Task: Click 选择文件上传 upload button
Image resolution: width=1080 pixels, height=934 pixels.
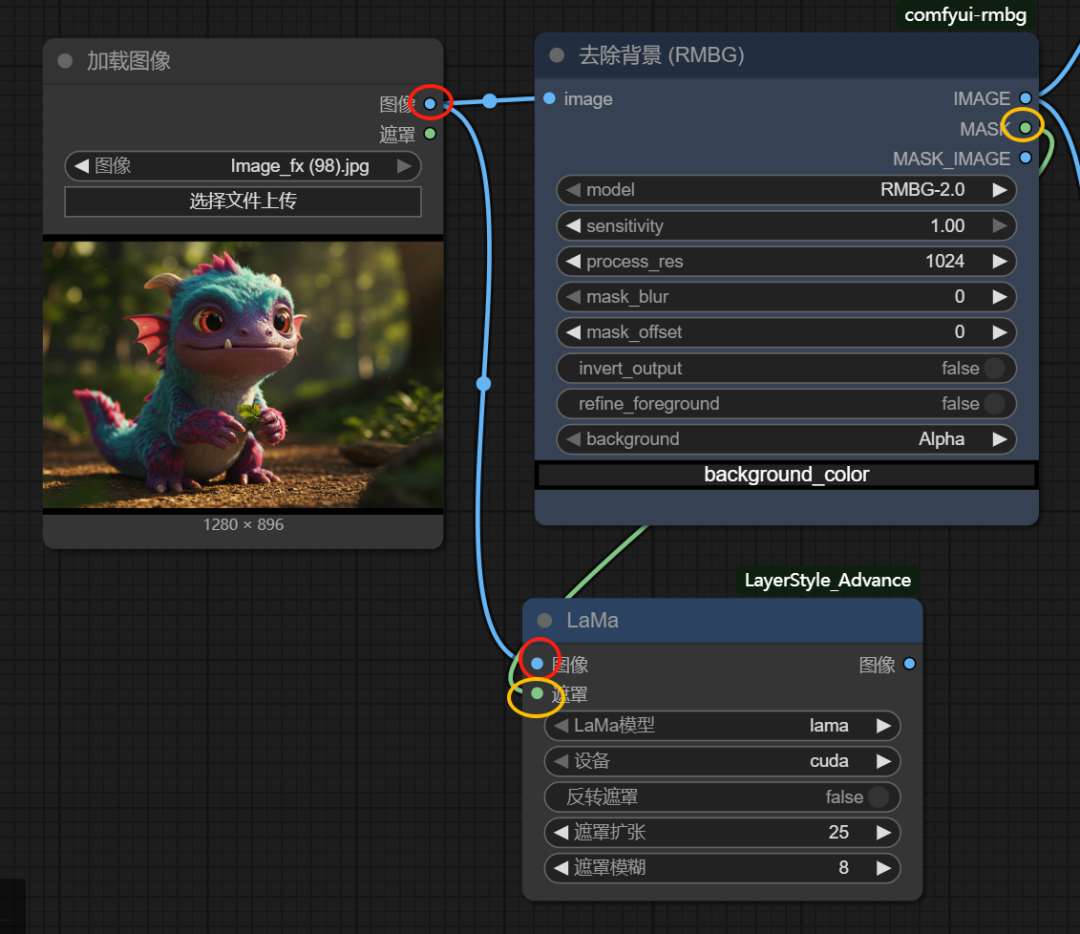Action: point(242,201)
